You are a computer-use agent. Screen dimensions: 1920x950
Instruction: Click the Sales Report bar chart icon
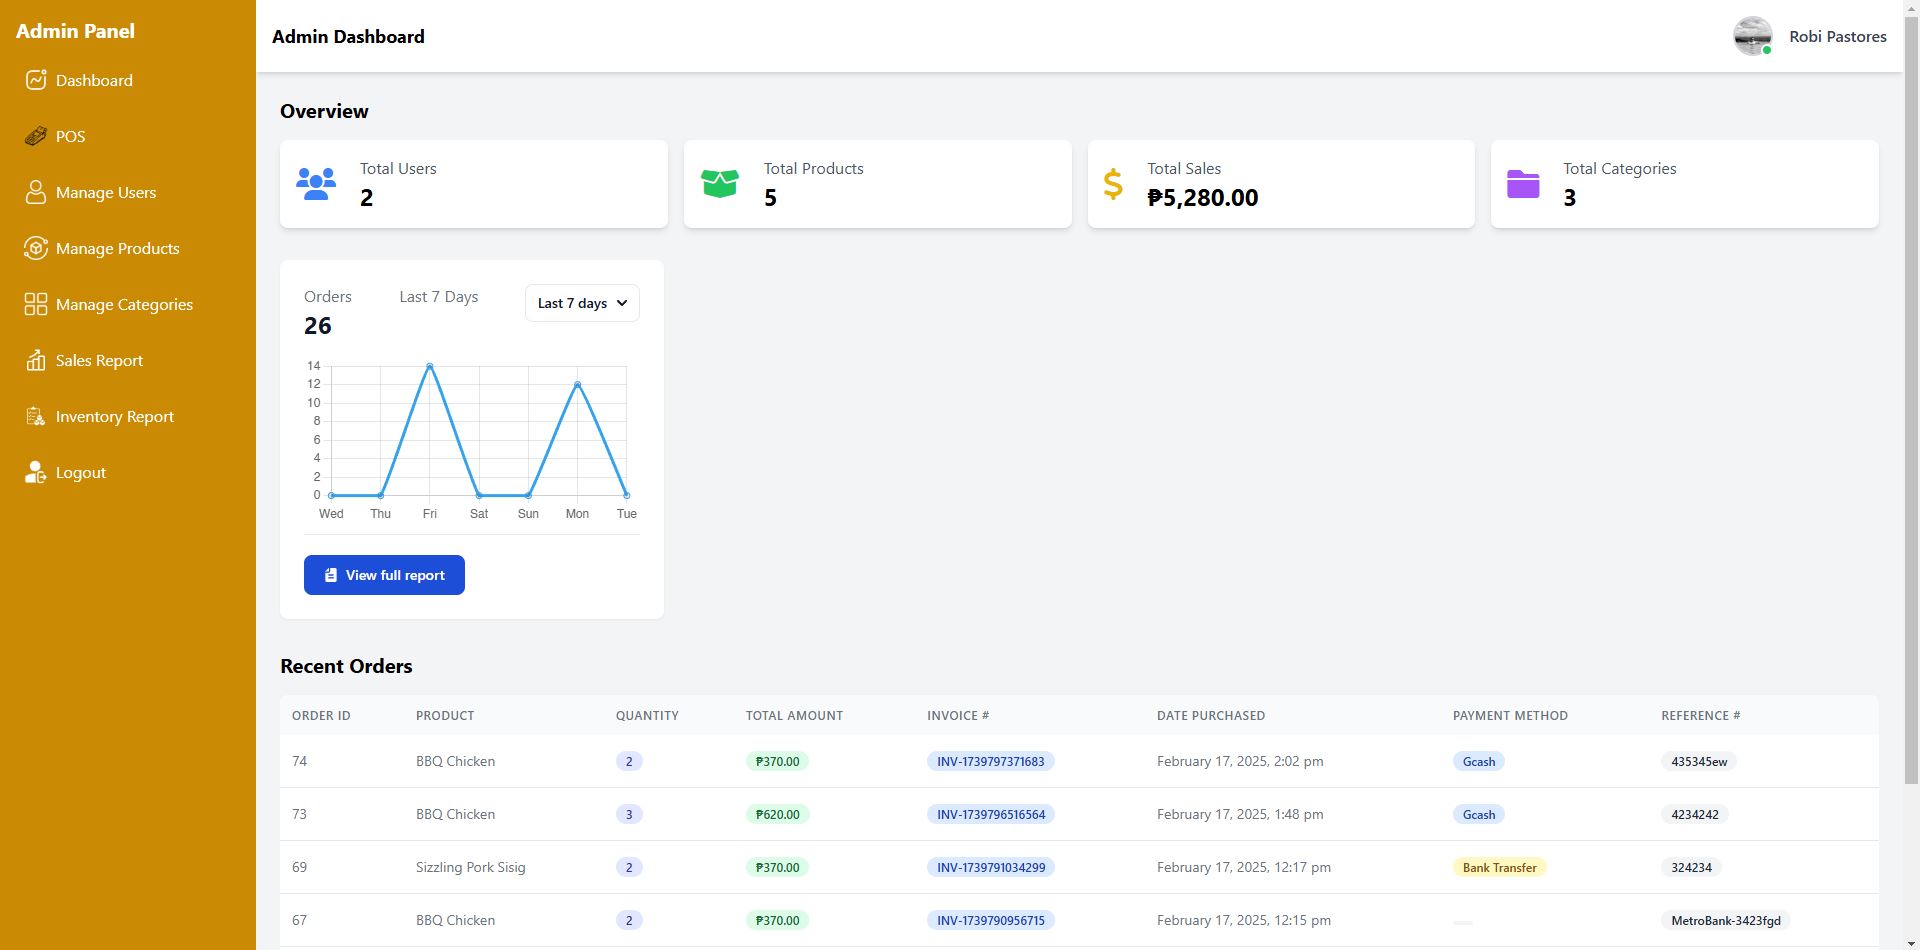coord(36,360)
